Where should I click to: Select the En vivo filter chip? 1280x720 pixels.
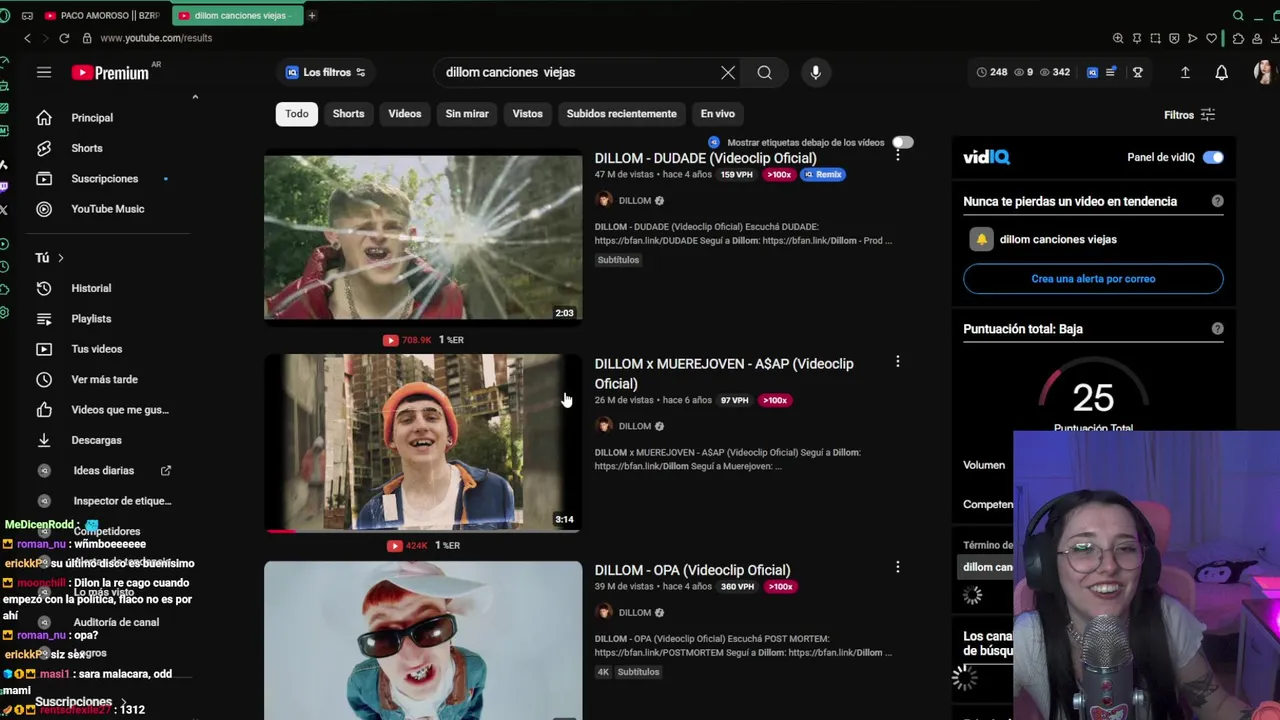click(x=717, y=114)
